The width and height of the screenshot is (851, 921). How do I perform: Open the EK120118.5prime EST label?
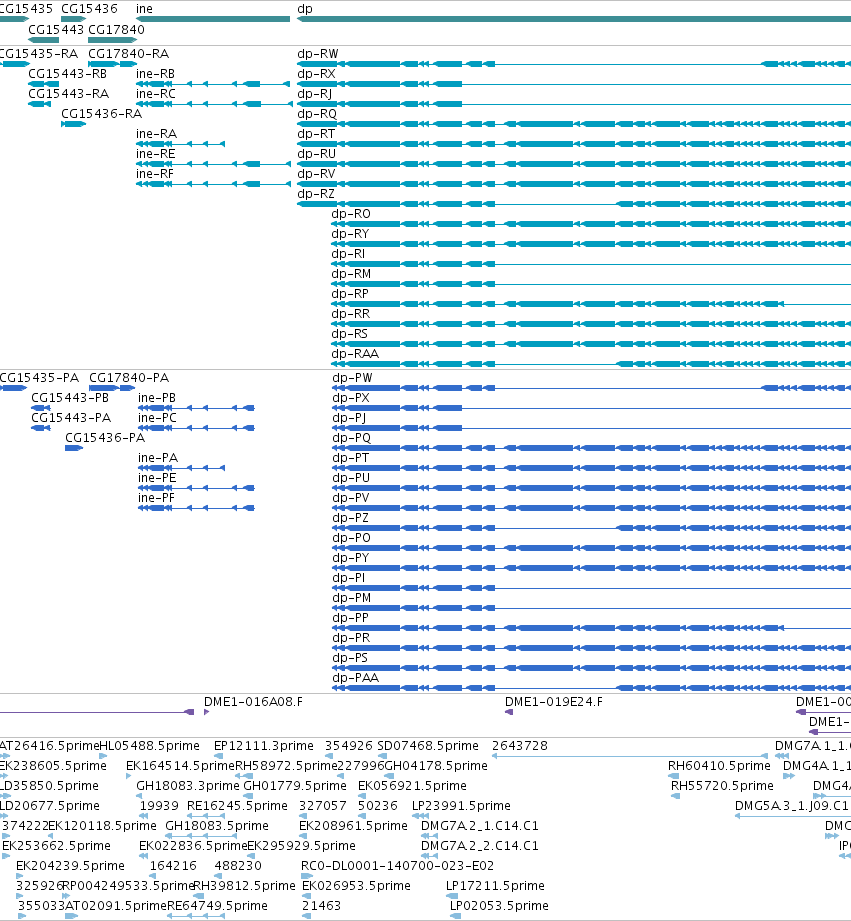(102, 825)
